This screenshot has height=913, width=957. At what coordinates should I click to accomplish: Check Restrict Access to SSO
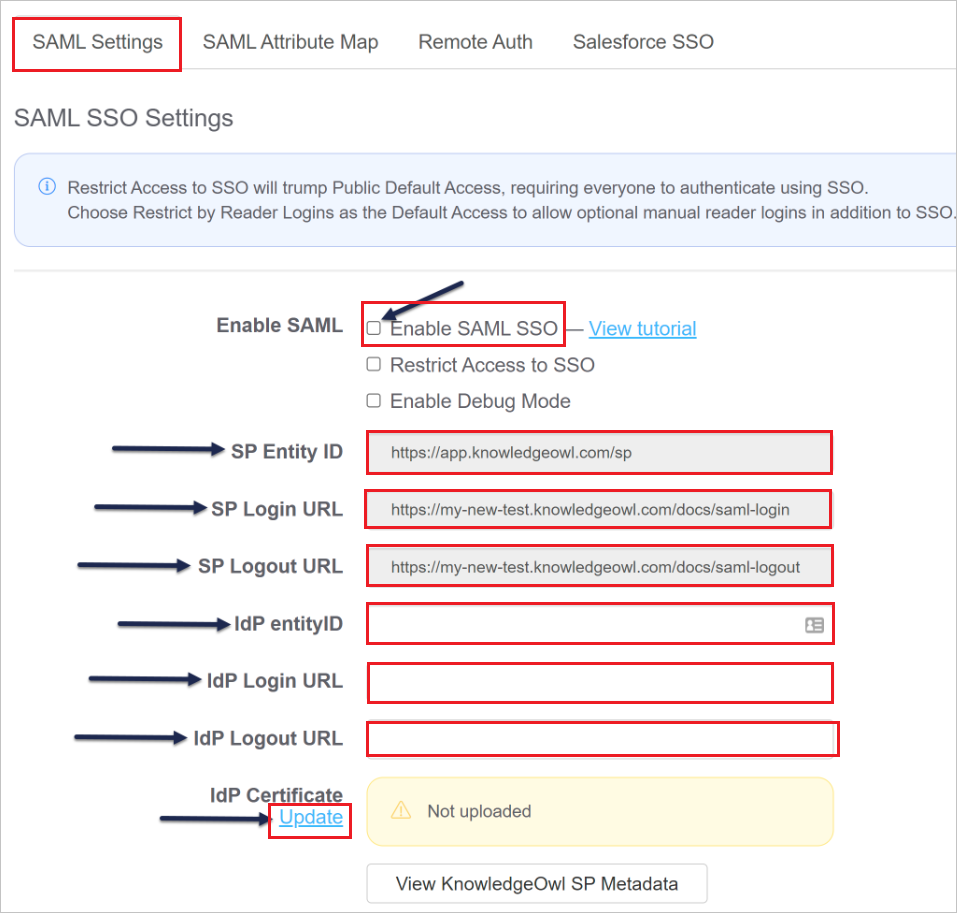tap(374, 364)
